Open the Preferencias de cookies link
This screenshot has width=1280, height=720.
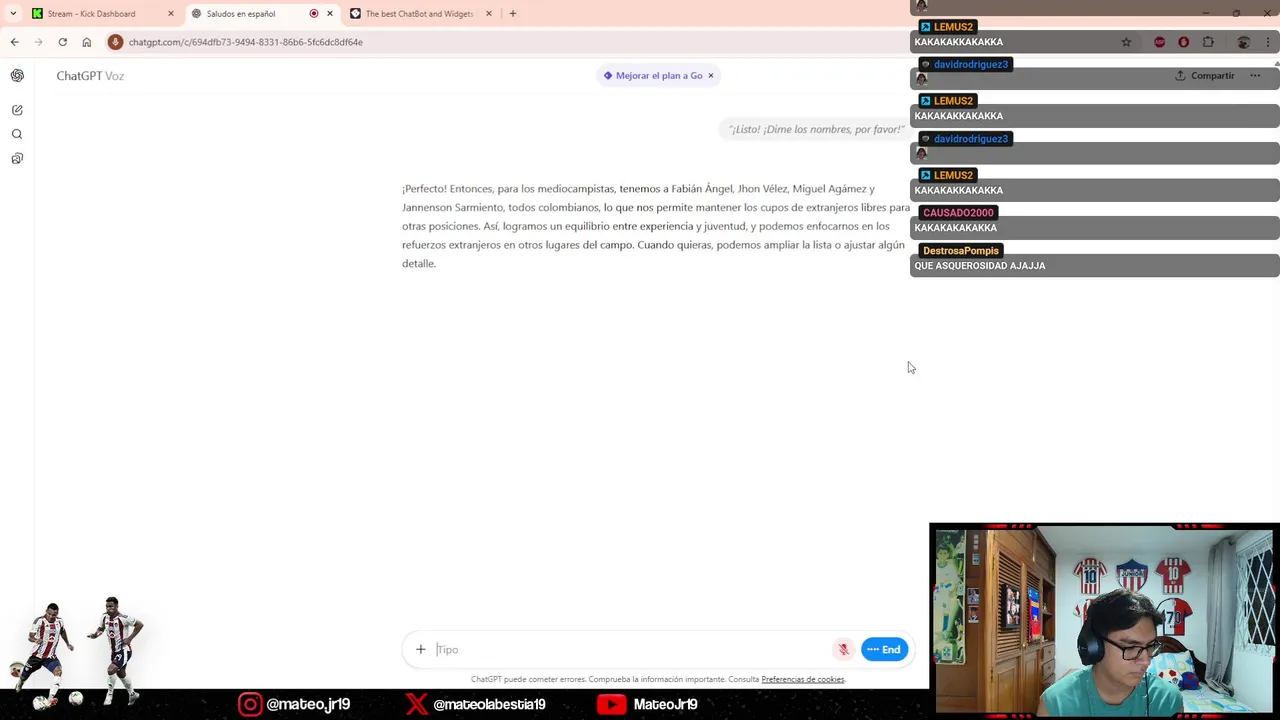(x=803, y=680)
